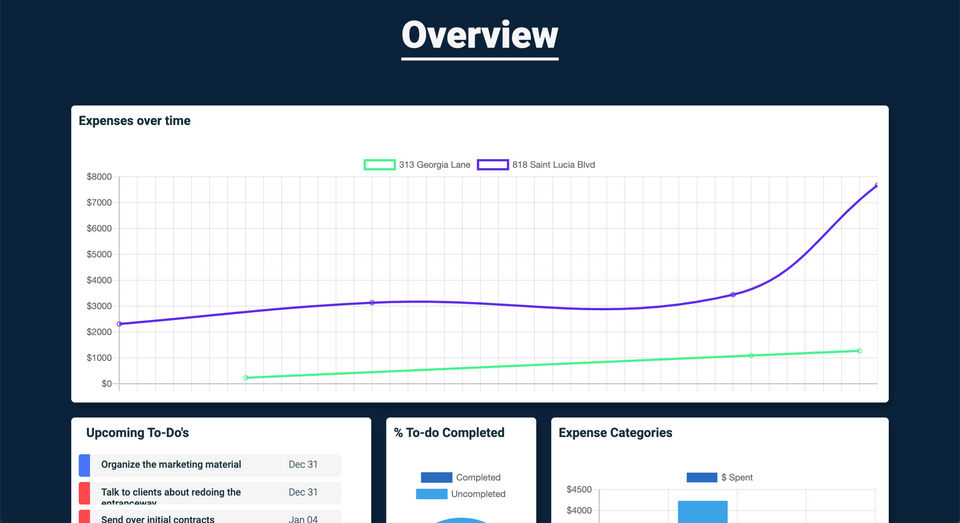
Task: Open the Organize the marketing material to-do
Action: click(210, 465)
